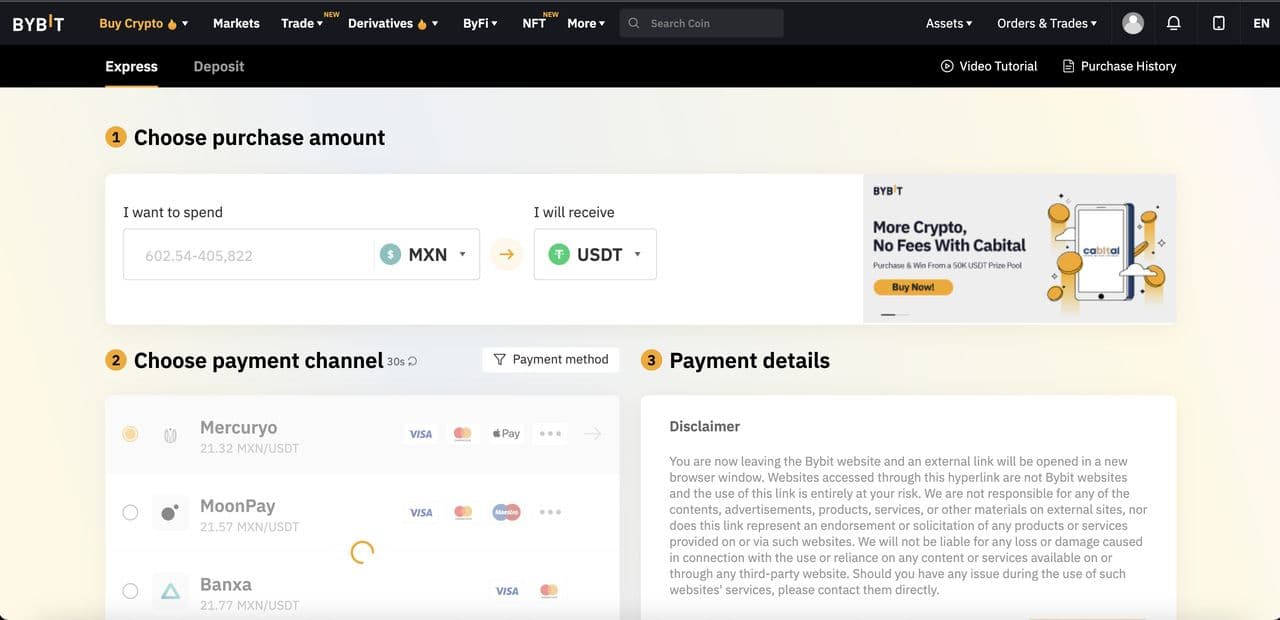This screenshot has height=620, width=1280.
Task: Open the notifications bell icon
Action: click(x=1174, y=23)
